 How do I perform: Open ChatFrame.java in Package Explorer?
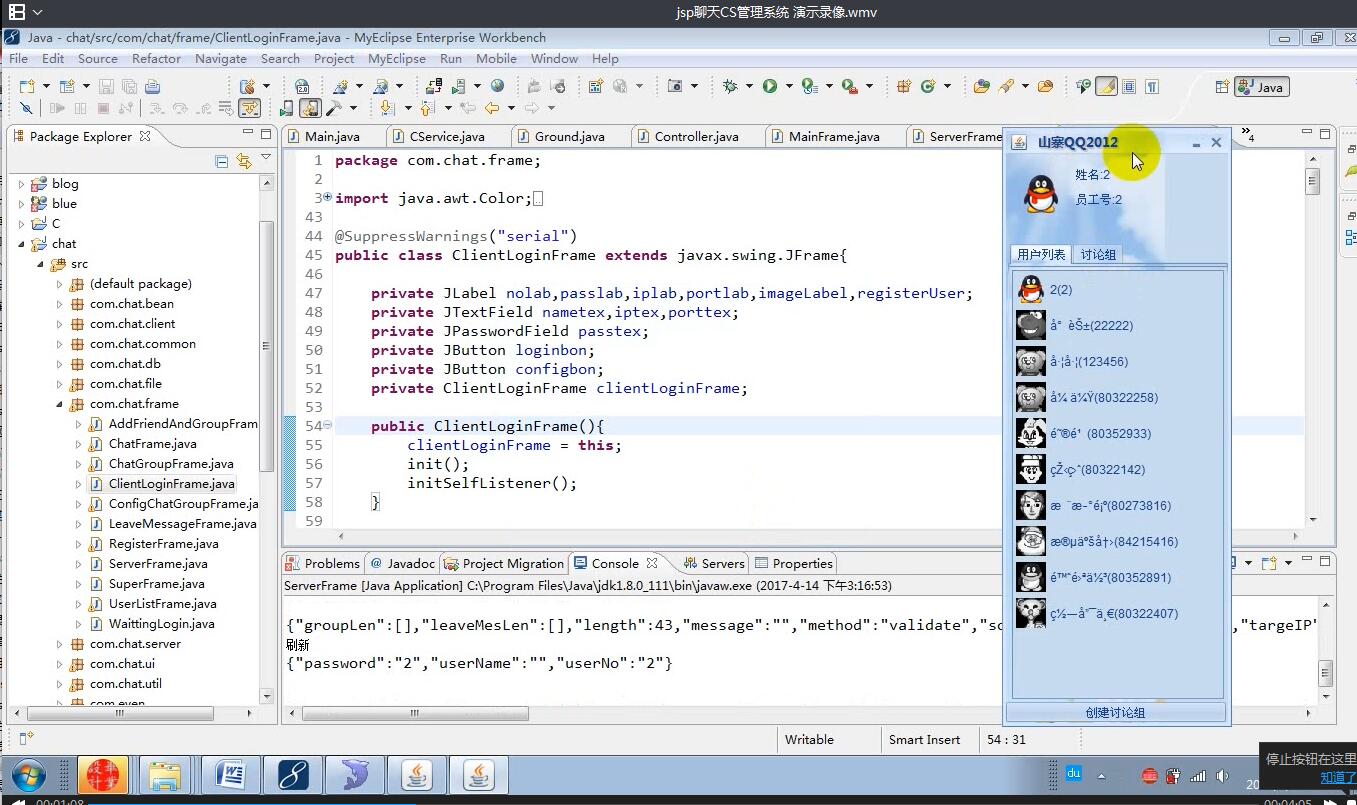point(152,444)
